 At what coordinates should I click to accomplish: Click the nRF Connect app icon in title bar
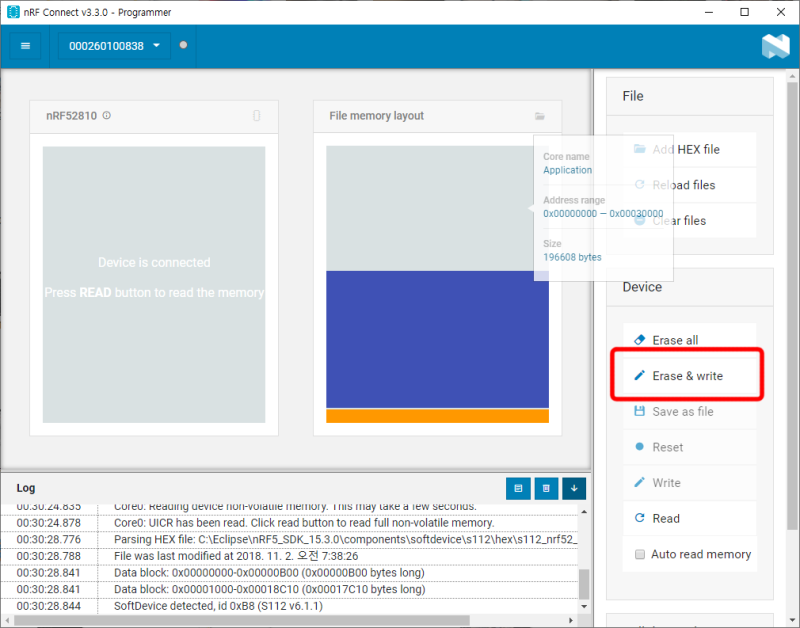pos(13,12)
